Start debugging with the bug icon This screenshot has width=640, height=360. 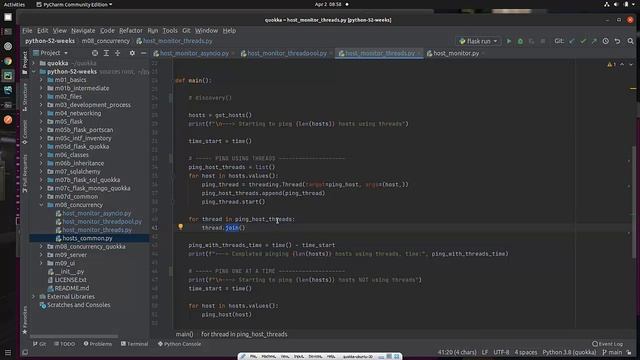click(520, 41)
